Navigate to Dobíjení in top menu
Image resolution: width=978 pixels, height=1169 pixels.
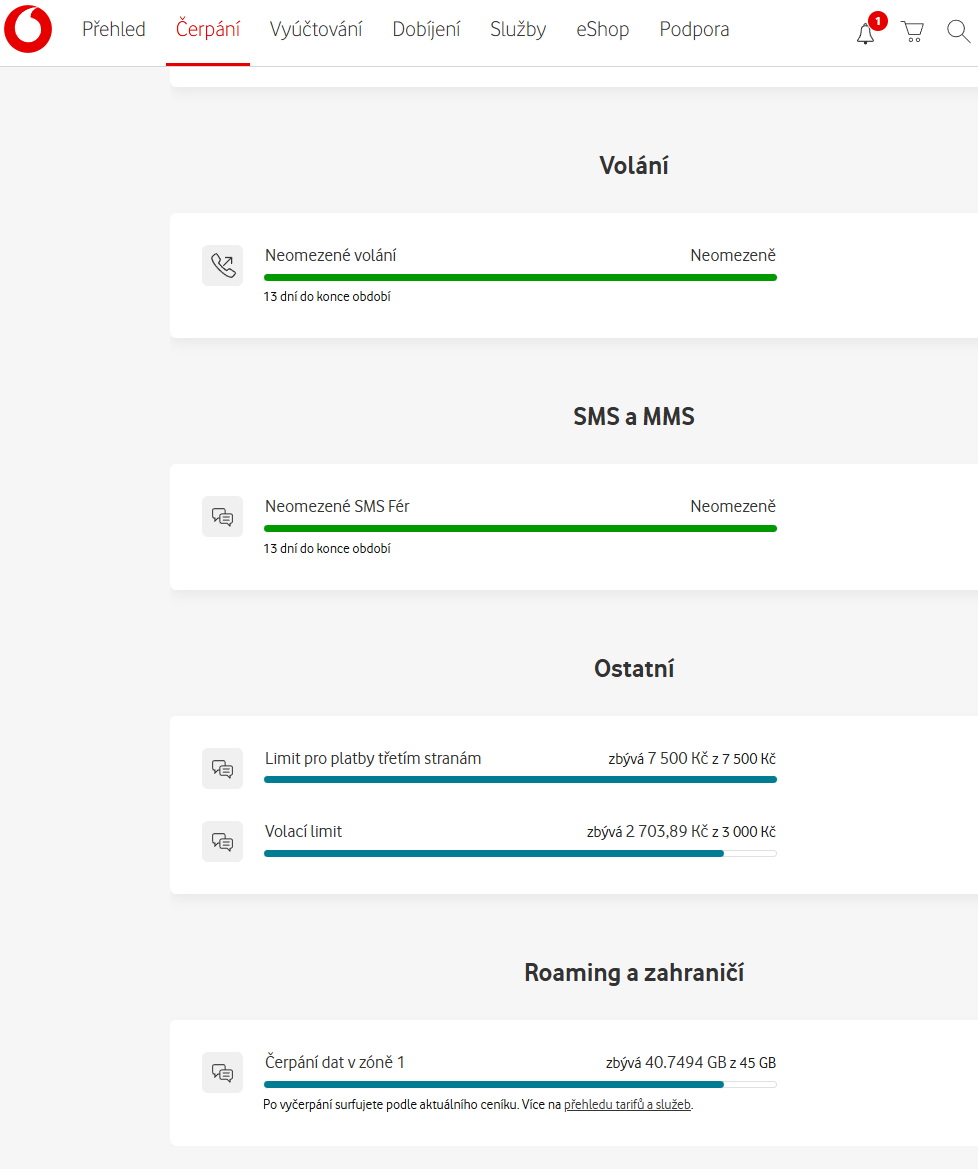(x=426, y=30)
